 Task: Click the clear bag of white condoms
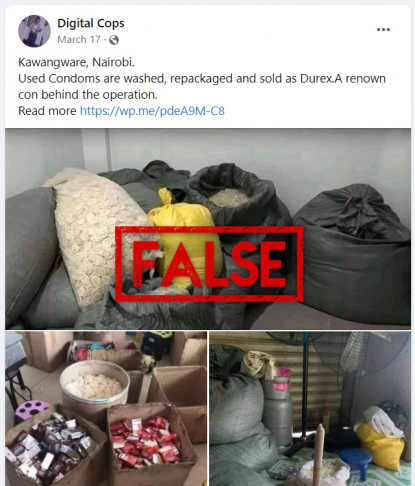point(97,237)
